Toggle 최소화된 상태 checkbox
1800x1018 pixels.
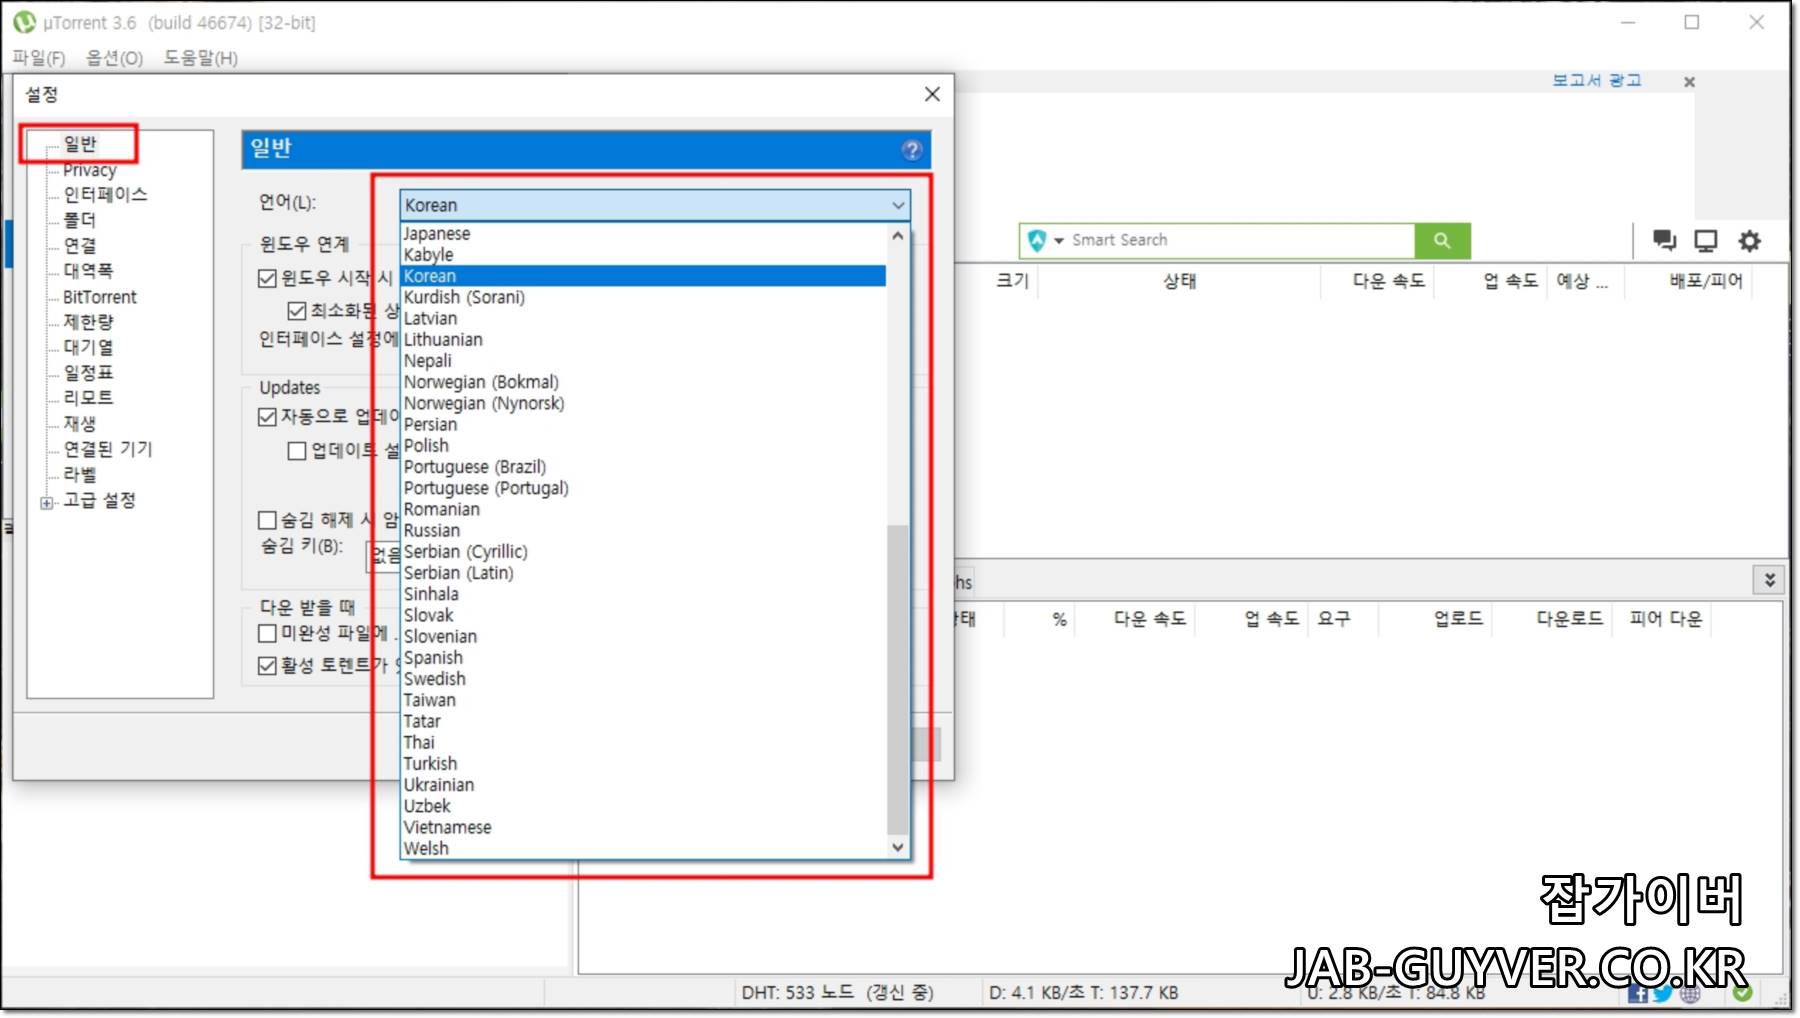pos(297,311)
